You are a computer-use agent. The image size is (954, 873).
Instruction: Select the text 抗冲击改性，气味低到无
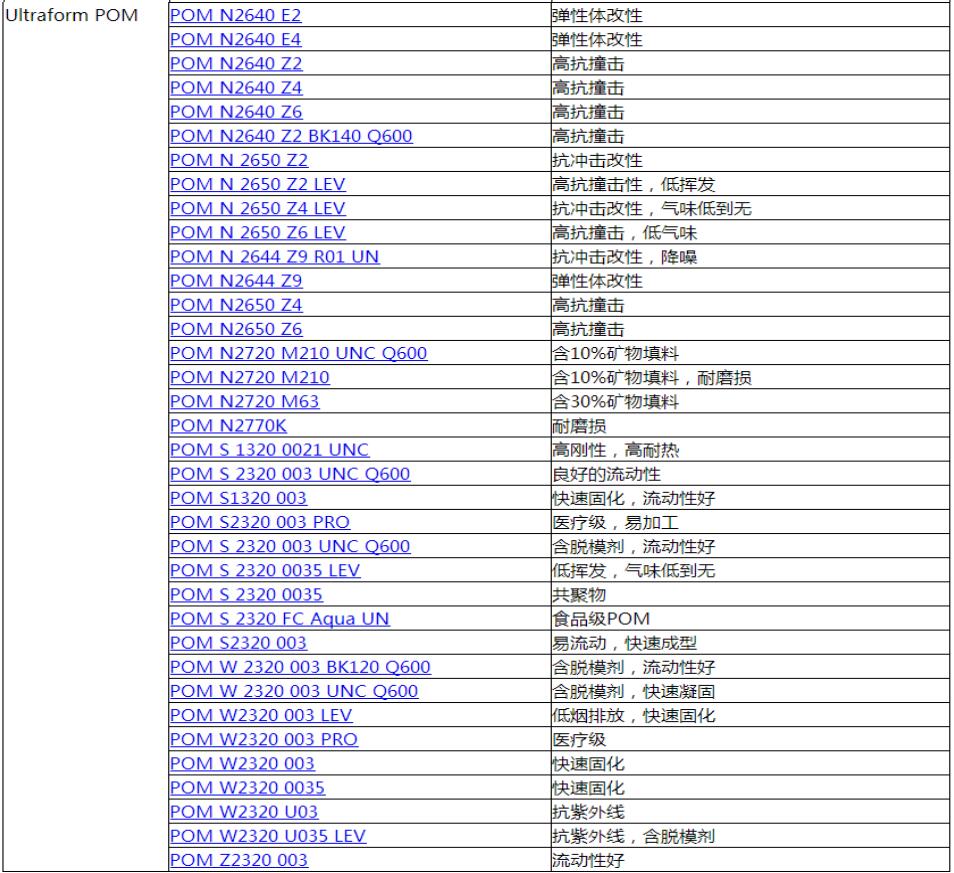pyautogui.click(x=652, y=209)
